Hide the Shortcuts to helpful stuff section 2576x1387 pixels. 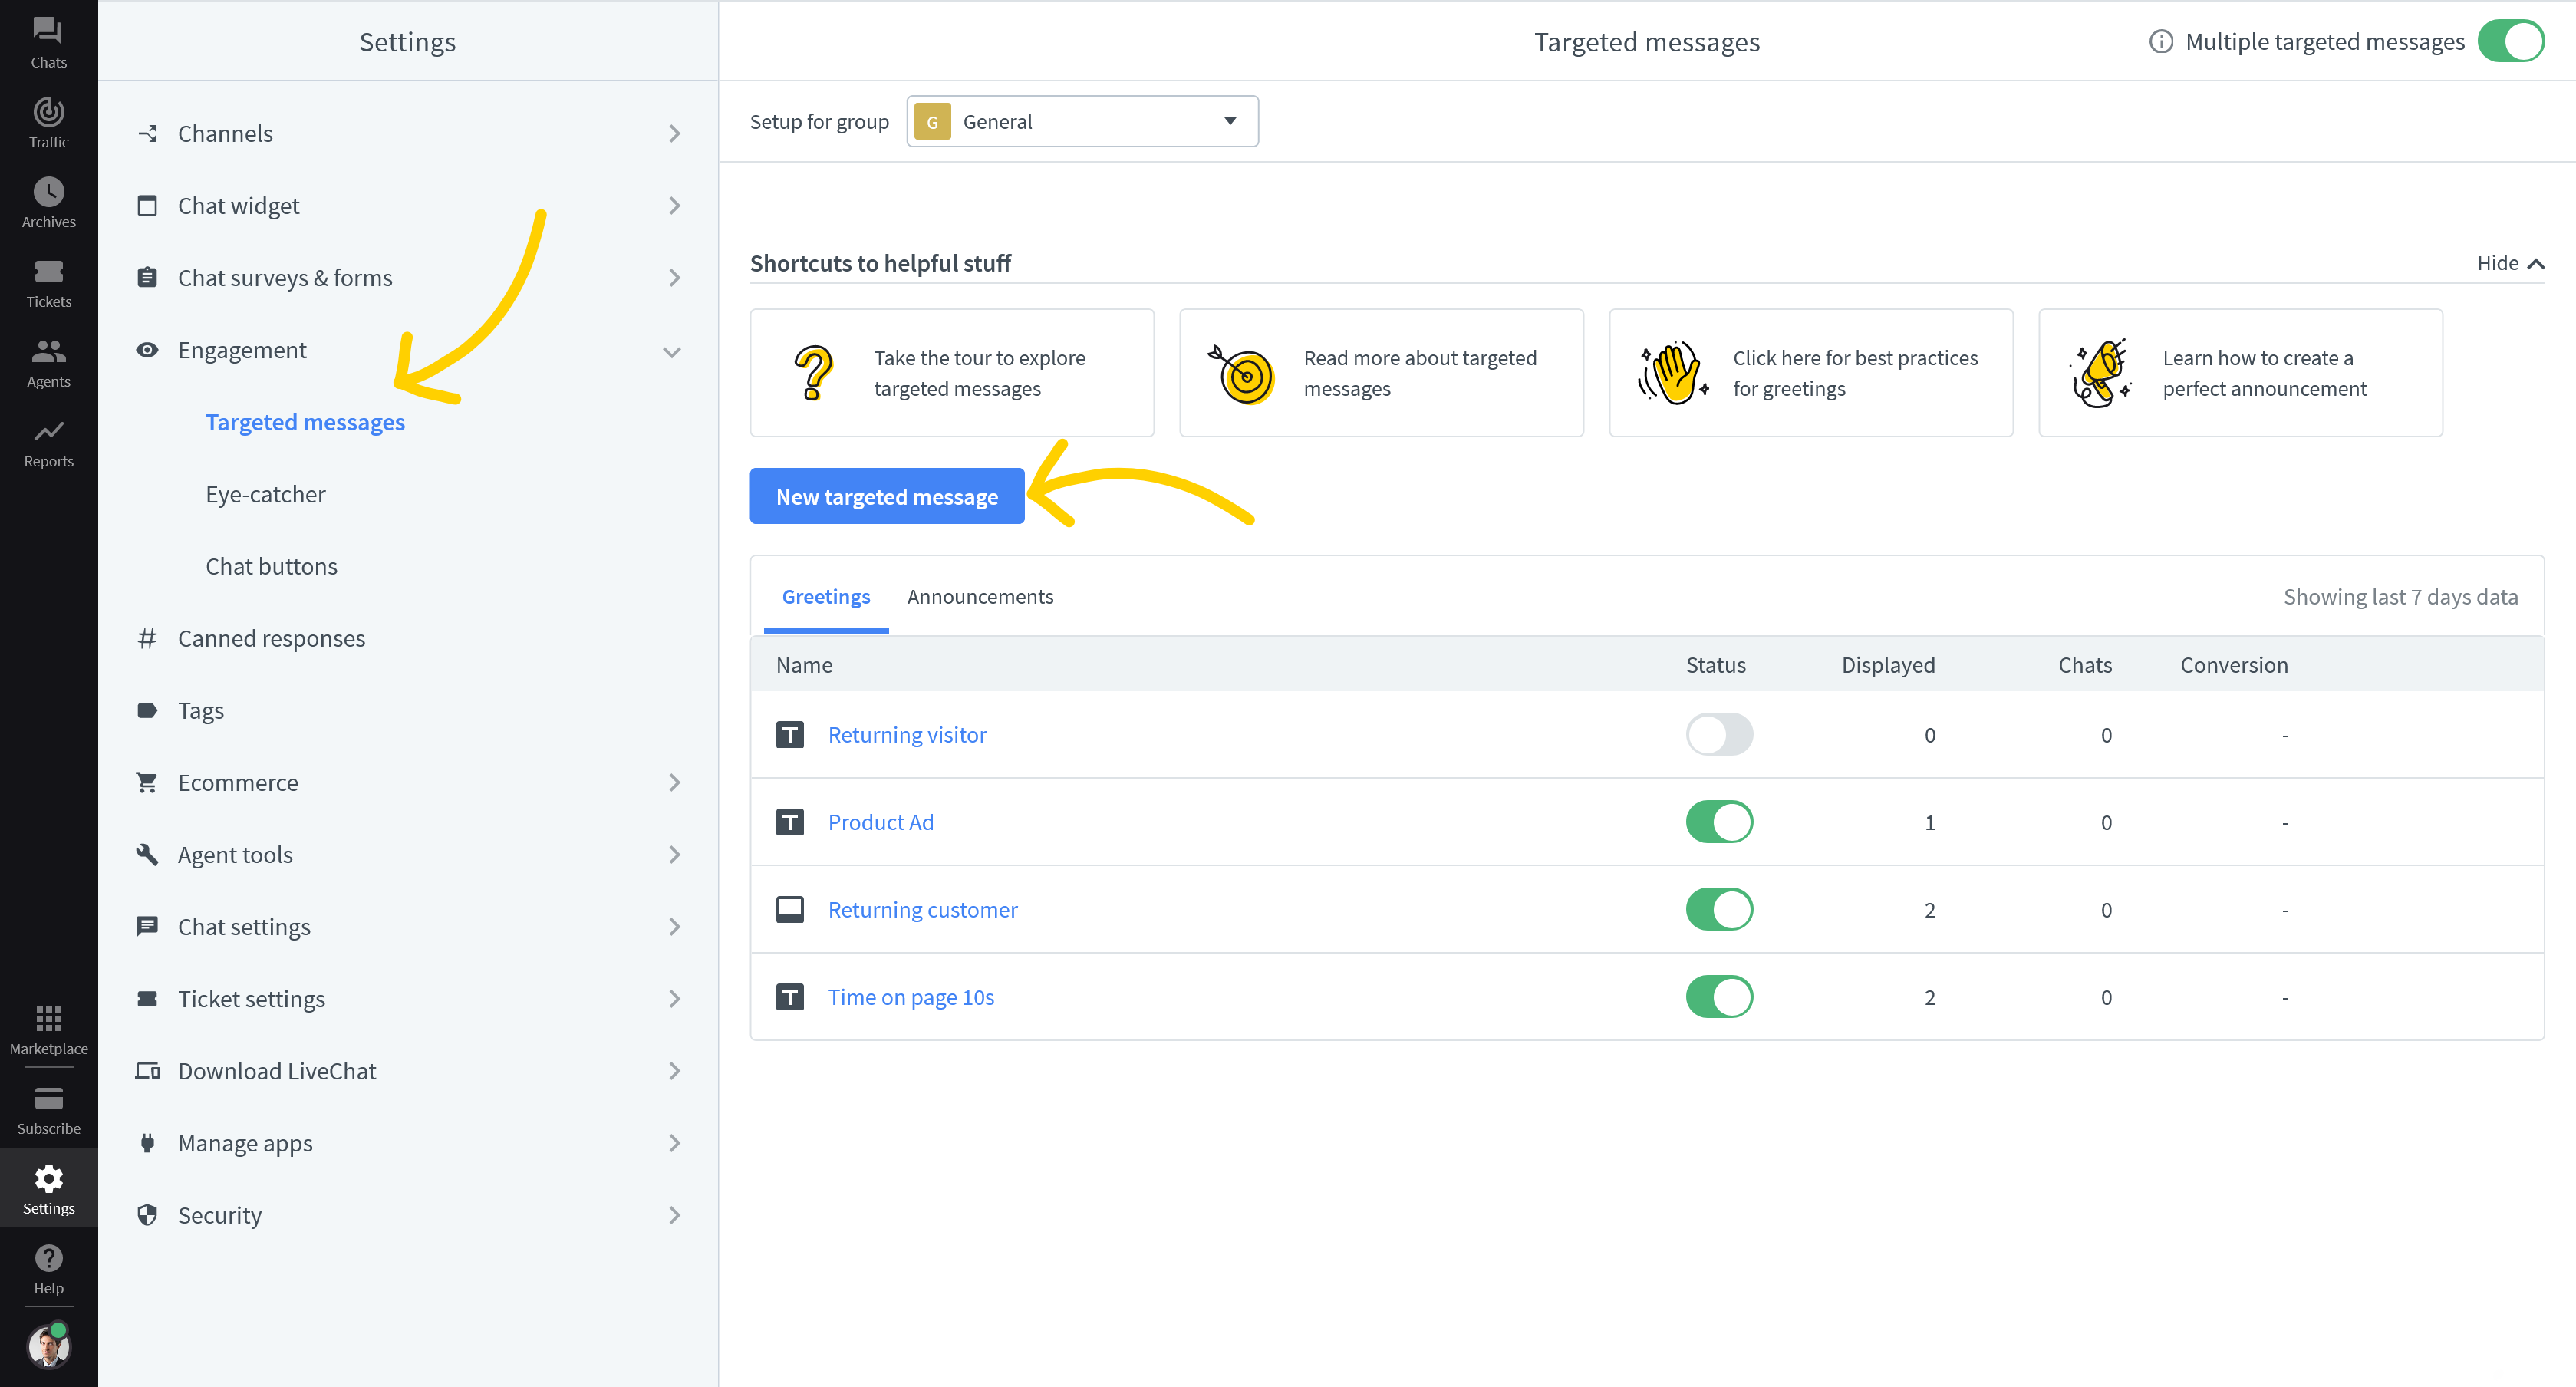pos(2509,263)
